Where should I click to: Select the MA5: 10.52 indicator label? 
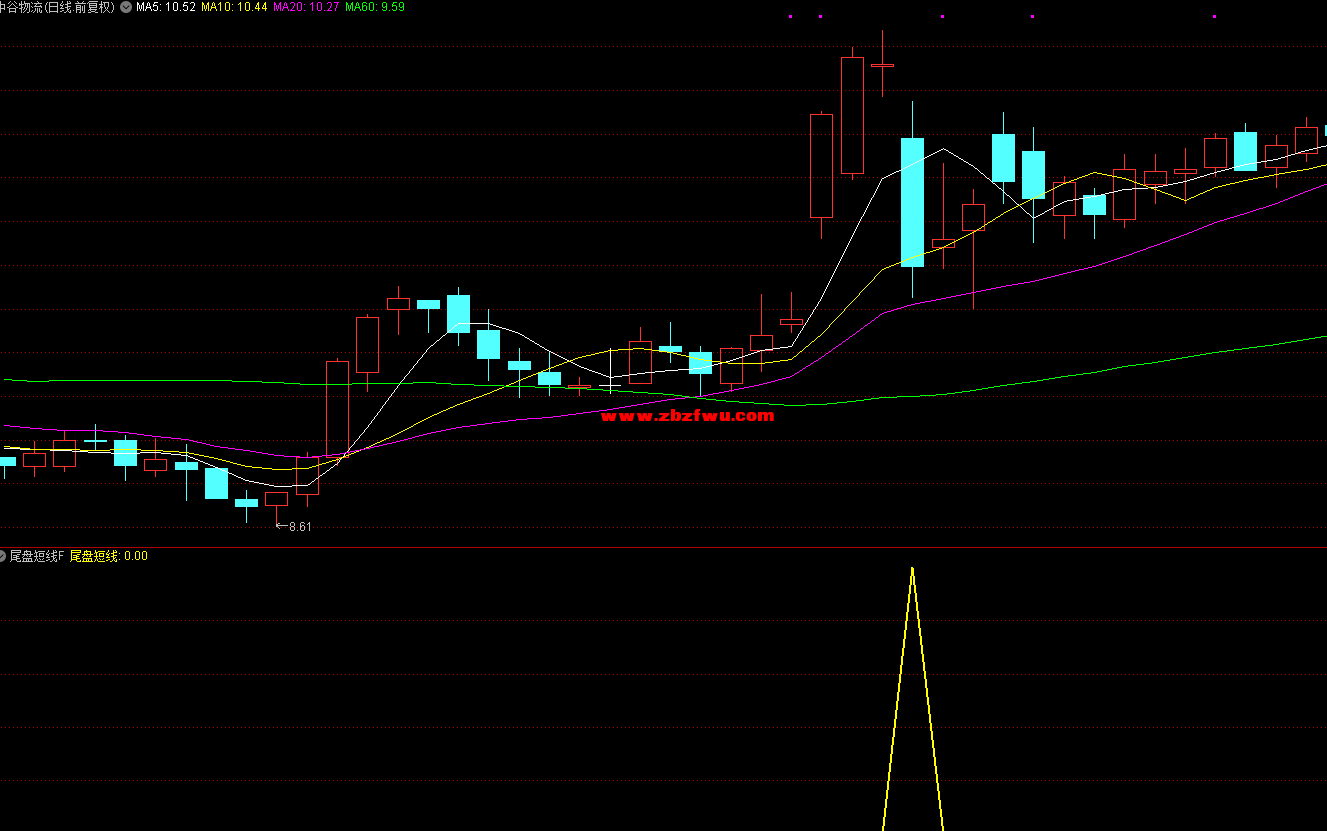click(x=165, y=7)
